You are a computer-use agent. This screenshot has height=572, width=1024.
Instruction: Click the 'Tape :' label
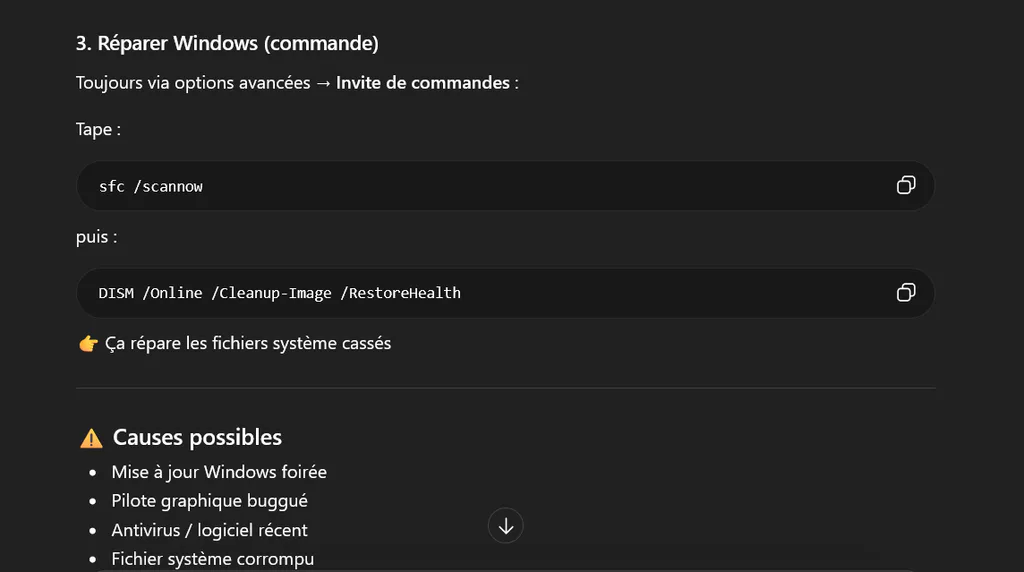(x=98, y=129)
